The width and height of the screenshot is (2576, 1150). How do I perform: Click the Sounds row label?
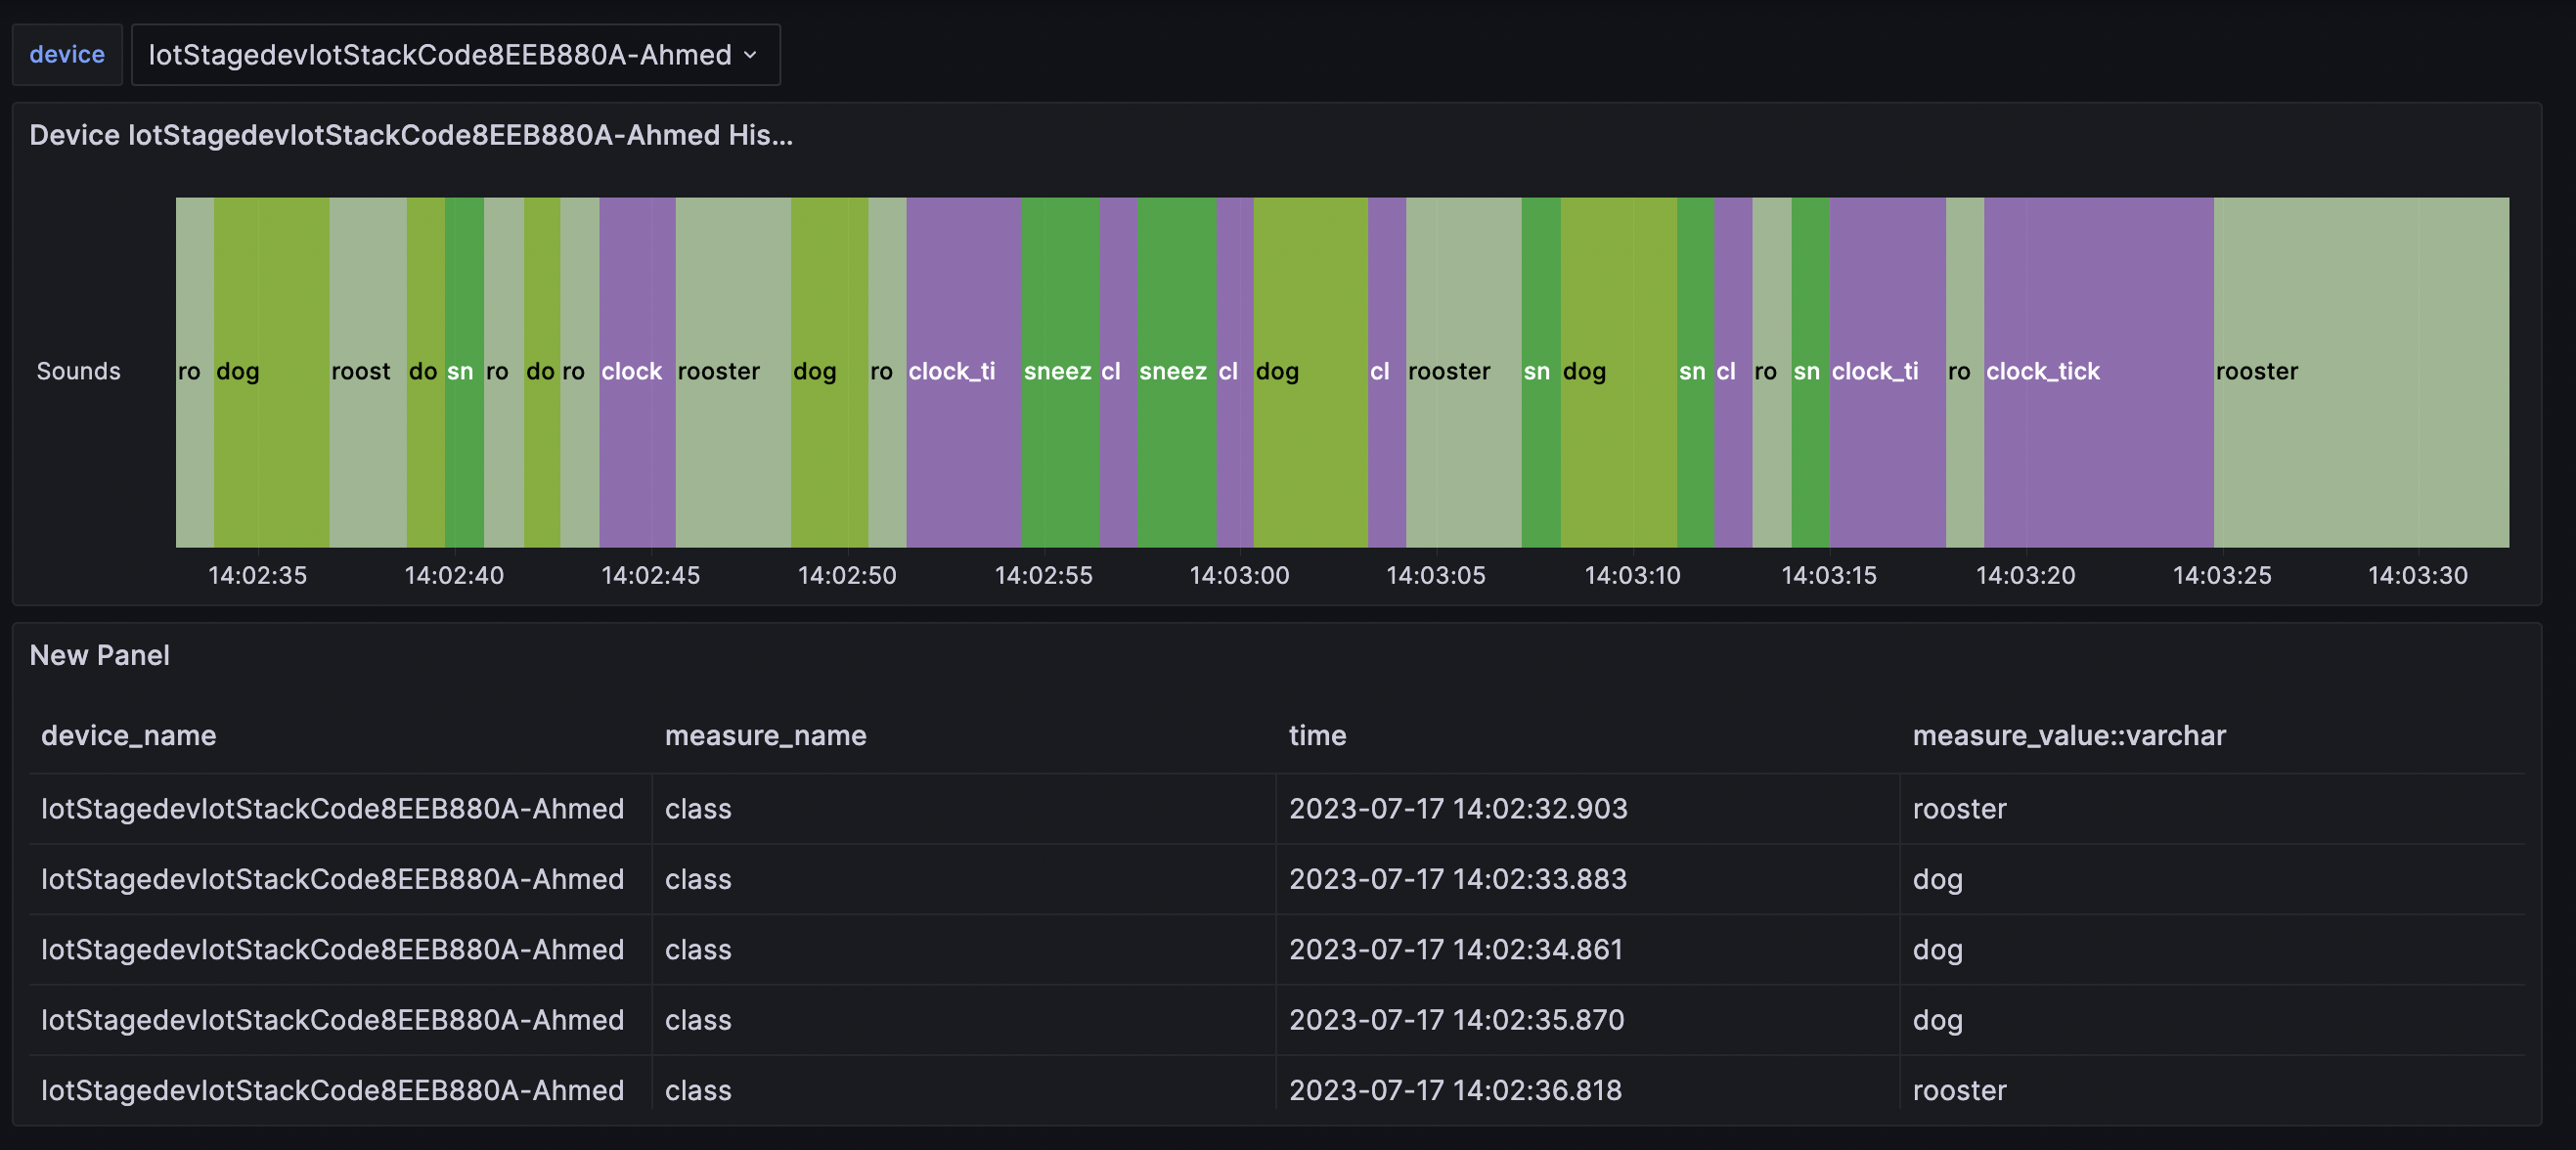click(x=78, y=371)
